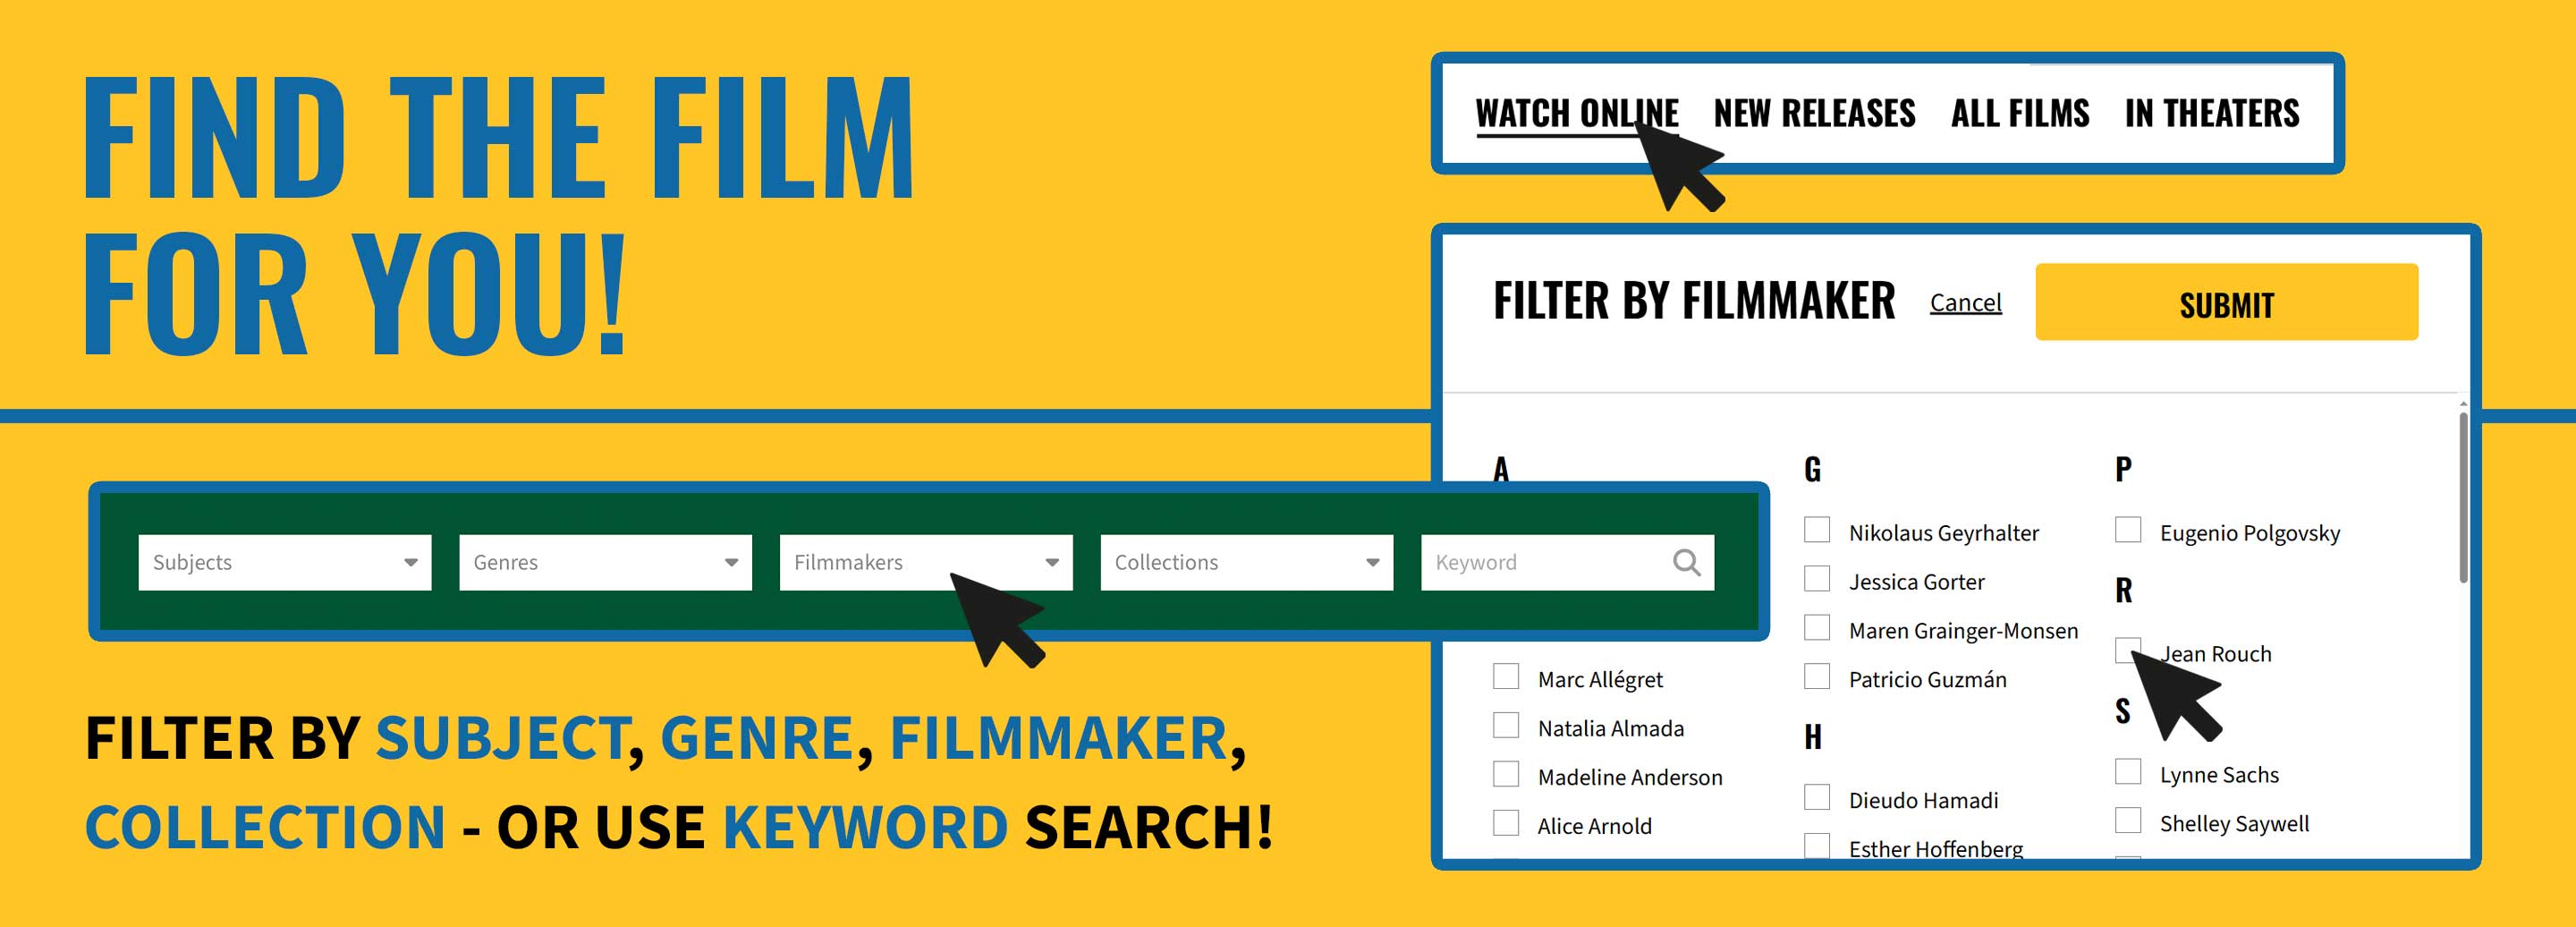Image resolution: width=2576 pixels, height=927 pixels.
Task: Check the Lynne Sachs checkbox
Action: click(2128, 772)
